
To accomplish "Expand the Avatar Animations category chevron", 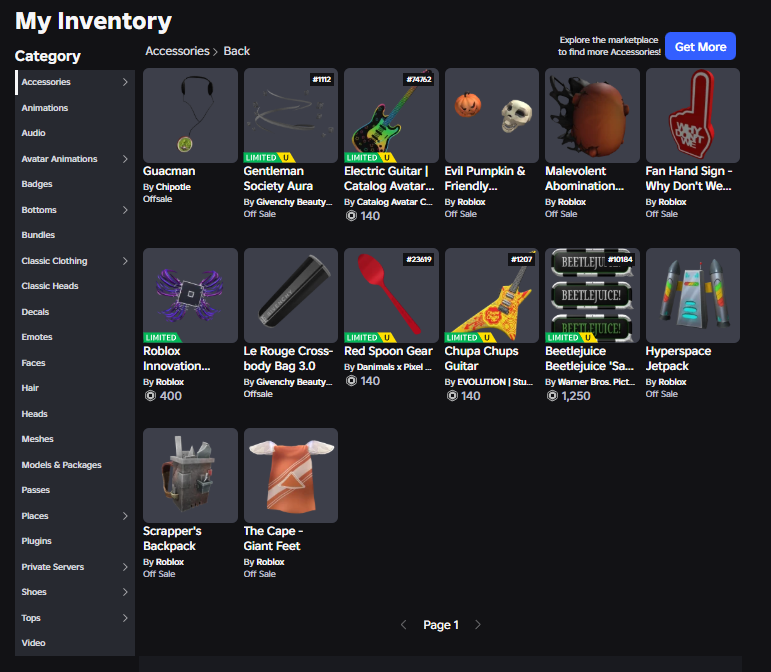I will pyautogui.click(x=125, y=159).
